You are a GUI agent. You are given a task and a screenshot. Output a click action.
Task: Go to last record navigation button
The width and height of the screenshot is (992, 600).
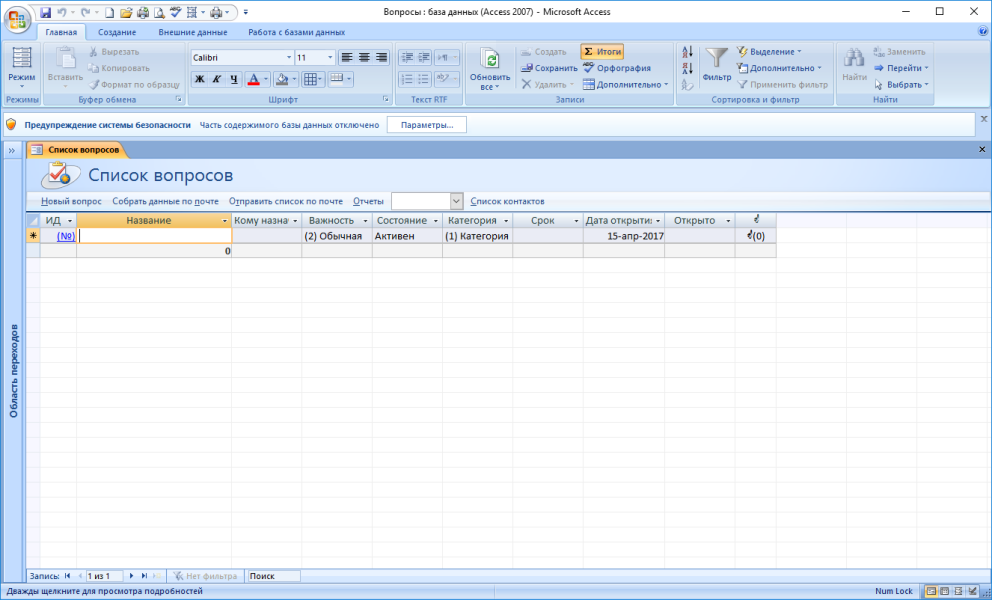click(x=144, y=576)
